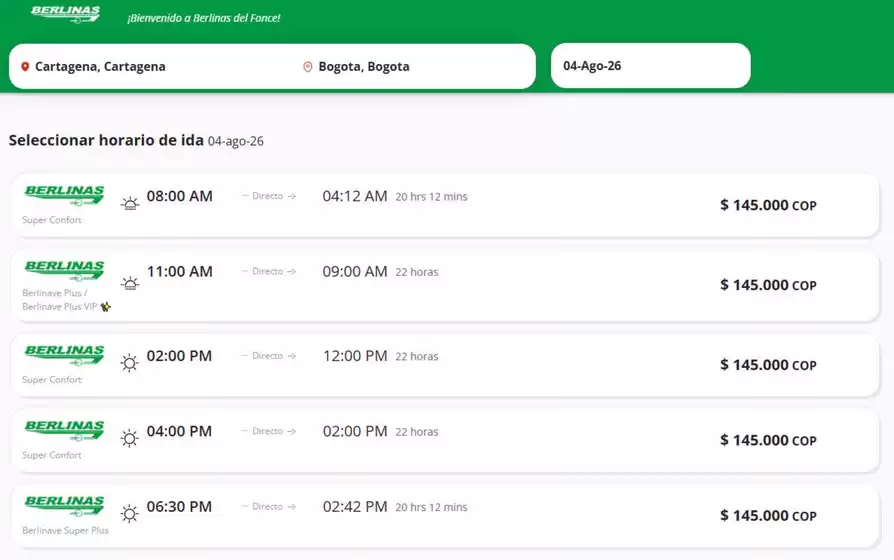The width and height of the screenshot is (894, 560).
Task: Click the destination pin icon beside Bogota
Action: click(308, 67)
